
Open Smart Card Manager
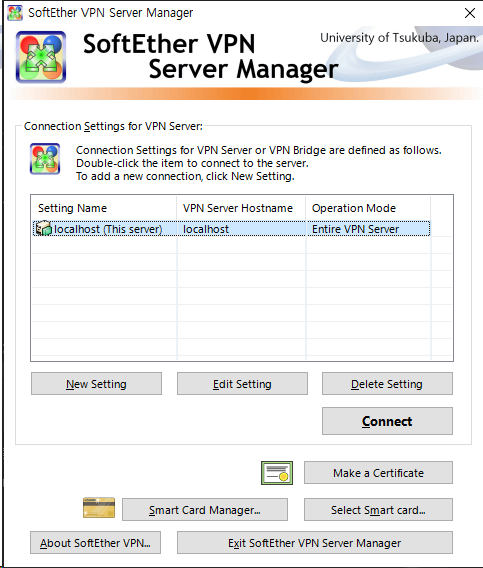205,510
